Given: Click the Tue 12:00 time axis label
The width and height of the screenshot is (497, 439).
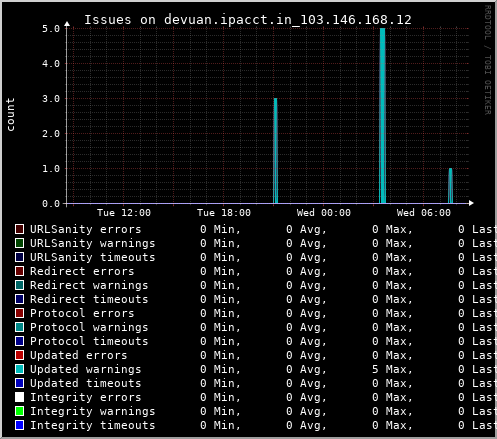Looking at the screenshot, I should (124, 213).
